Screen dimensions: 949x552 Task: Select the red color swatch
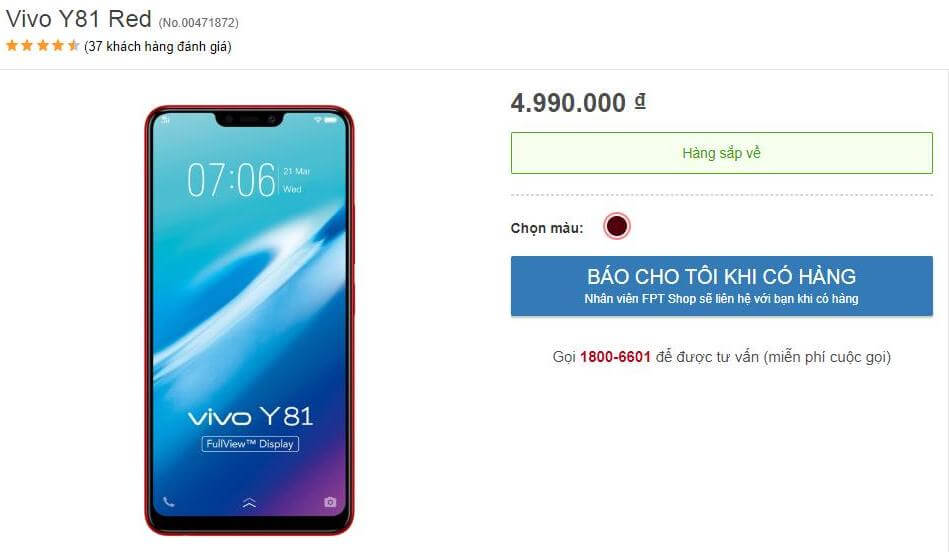(x=617, y=226)
